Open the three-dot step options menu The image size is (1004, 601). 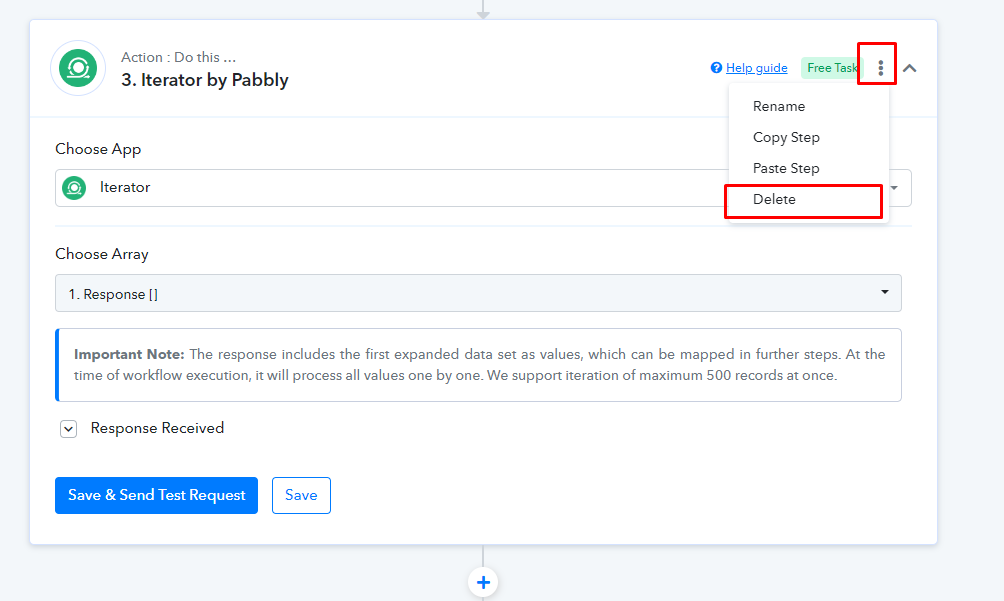click(x=880, y=68)
